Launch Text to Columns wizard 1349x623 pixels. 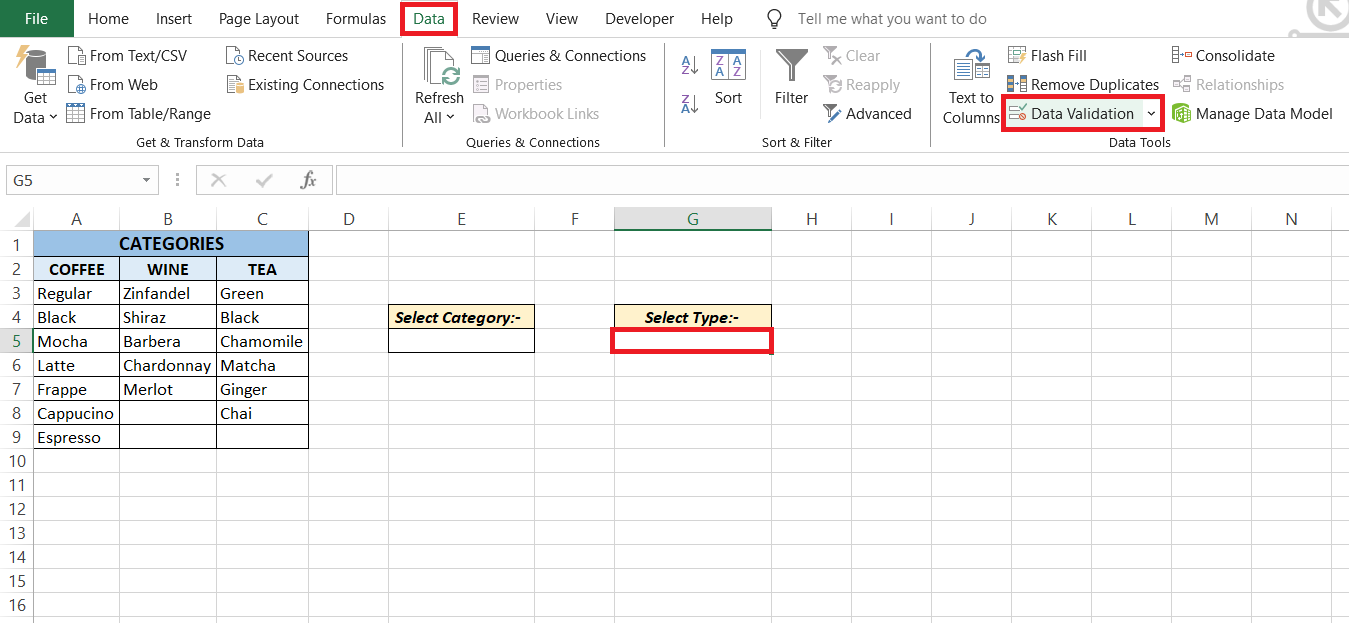click(971, 88)
